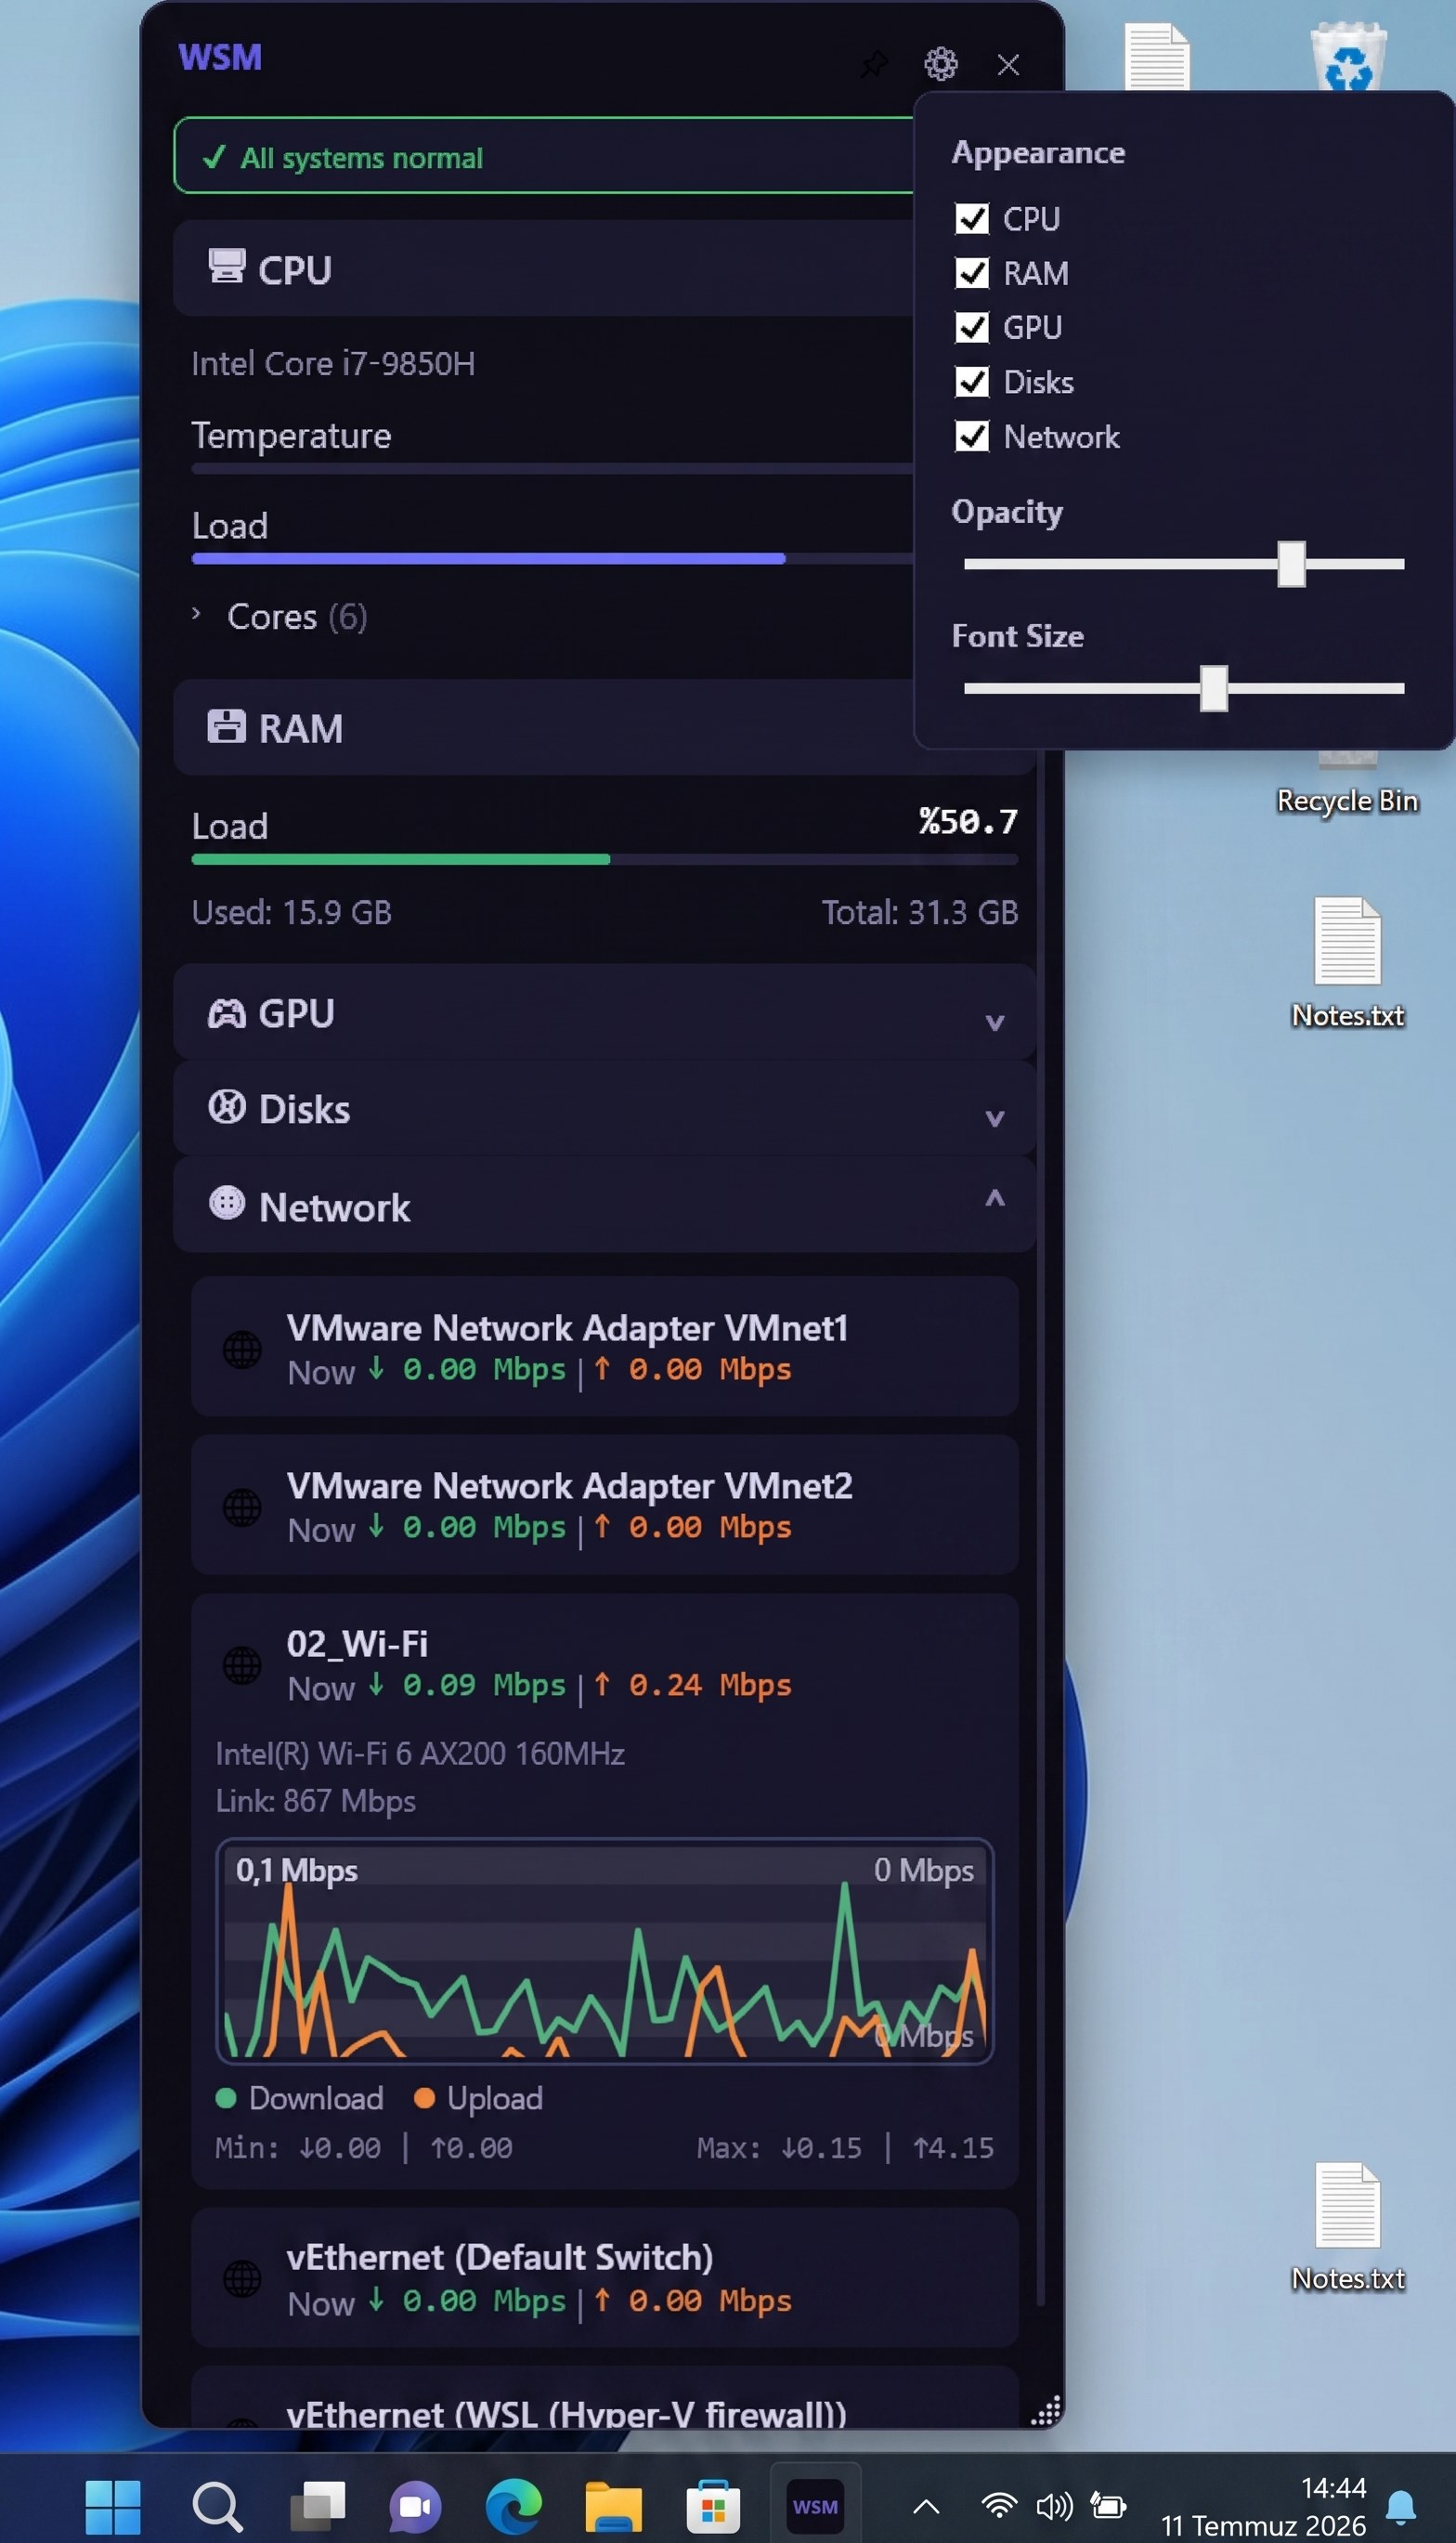This screenshot has height=2543, width=1456.
Task: Click the Total: 31.3 GB text
Action: [920, 912]
